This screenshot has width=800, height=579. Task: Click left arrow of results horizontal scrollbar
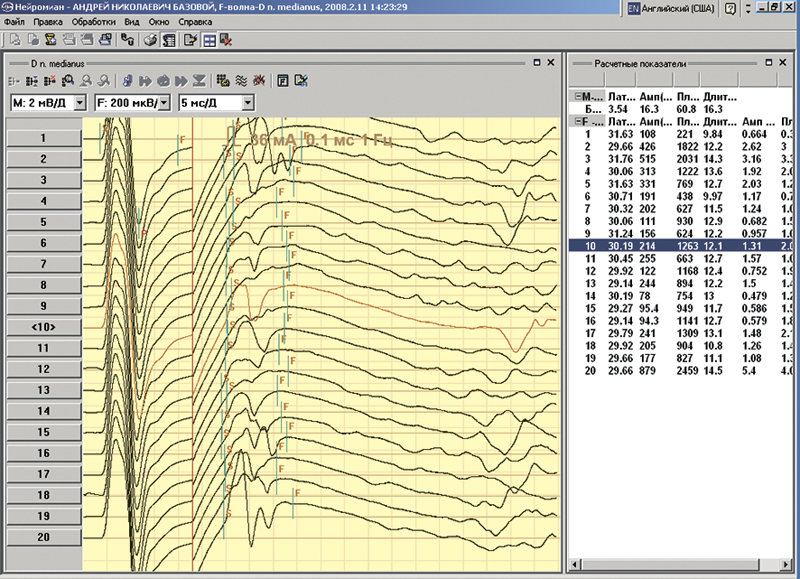[575, 564]
